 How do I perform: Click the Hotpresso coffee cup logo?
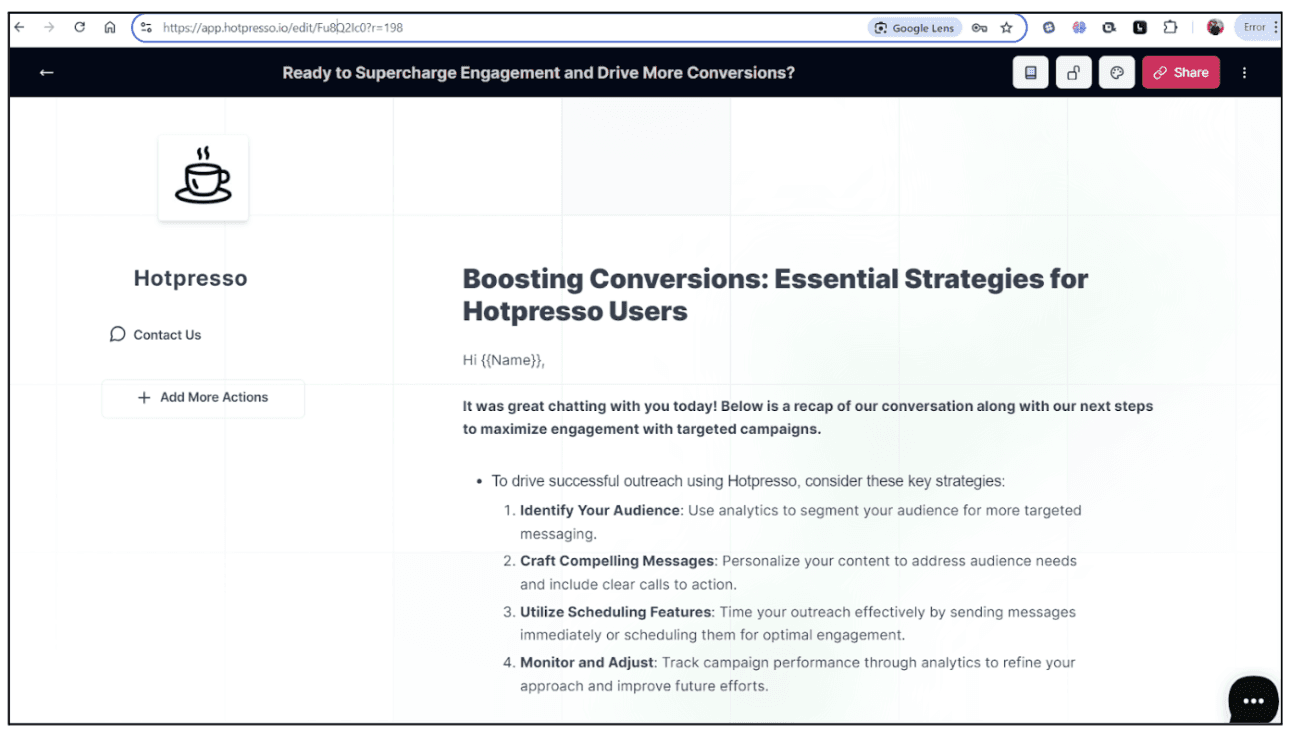pyautogui.click(x=203, y=178)
